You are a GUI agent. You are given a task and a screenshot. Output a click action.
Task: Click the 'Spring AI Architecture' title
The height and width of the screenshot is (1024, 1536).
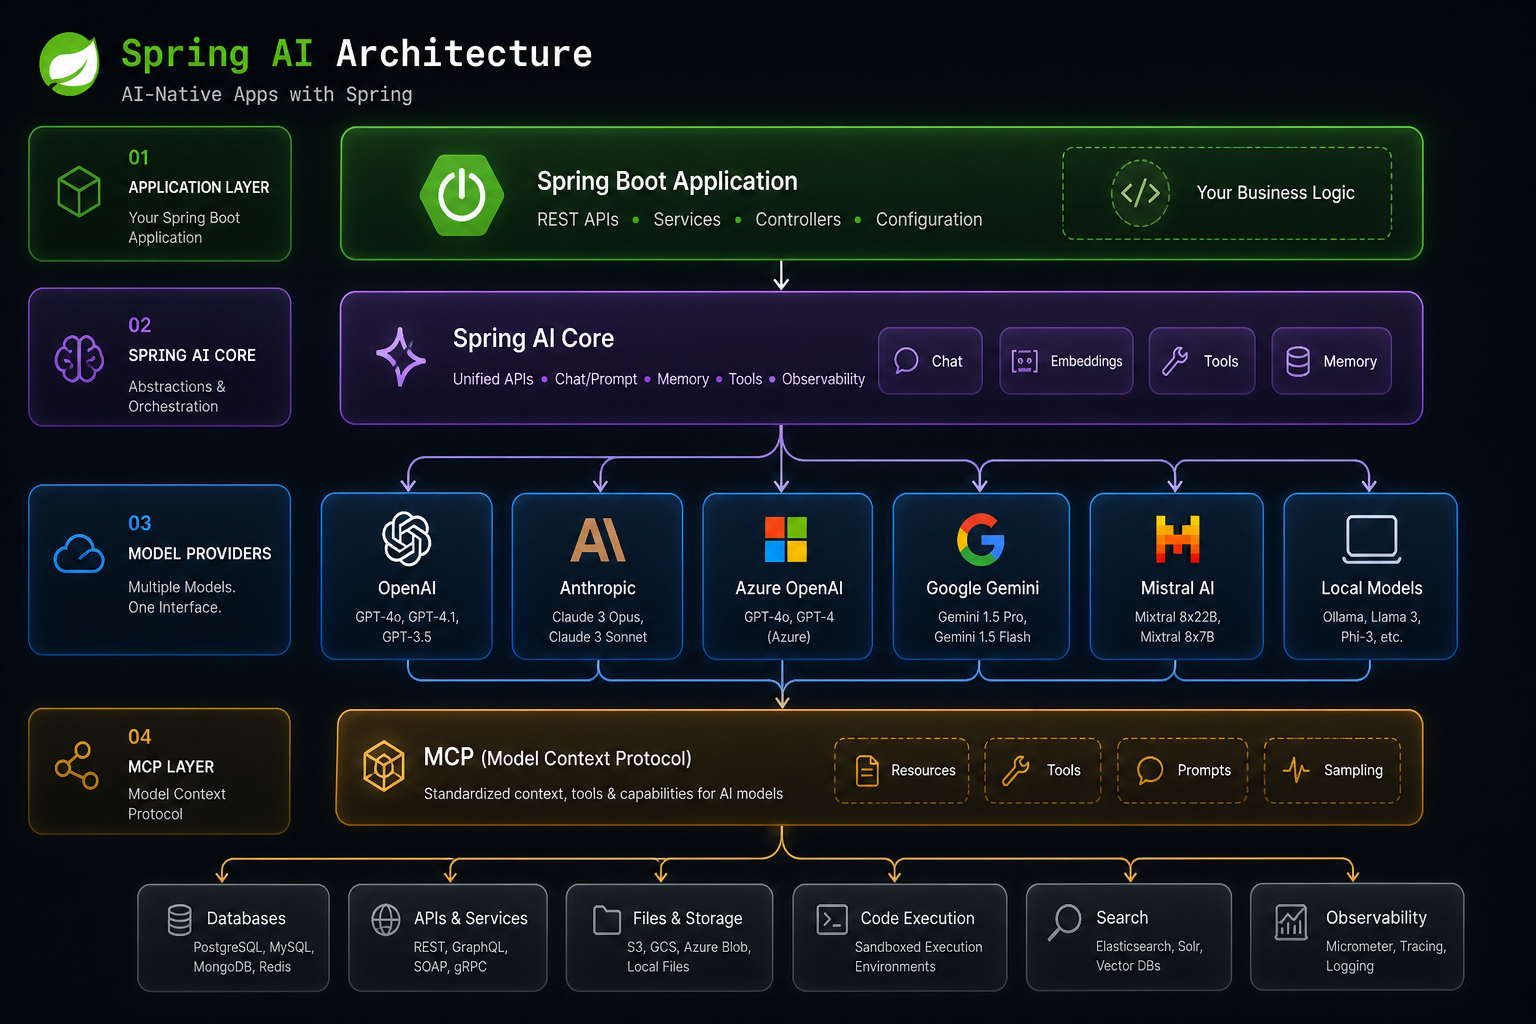coord(356,53)
